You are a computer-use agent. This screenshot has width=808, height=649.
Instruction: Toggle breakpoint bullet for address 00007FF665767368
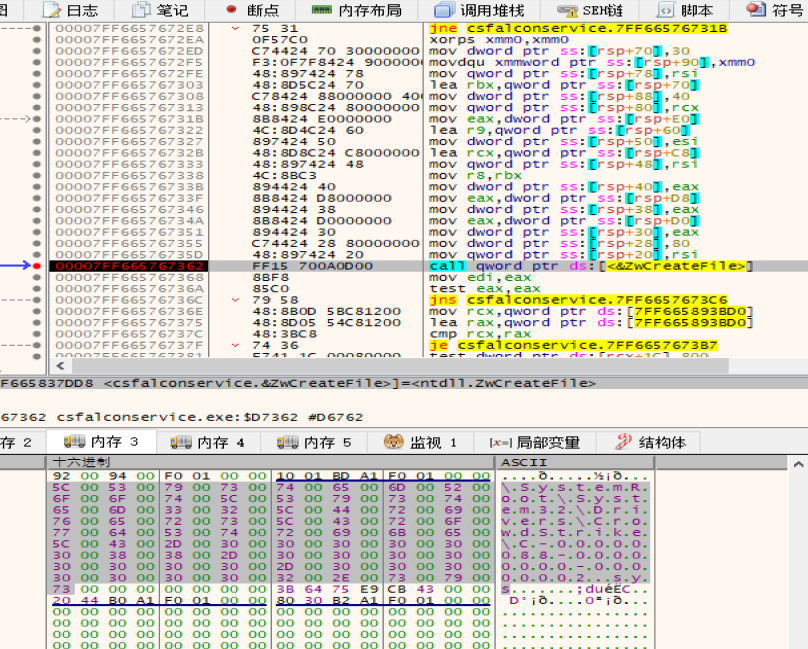pyautogui.click(x=37, y=277)
